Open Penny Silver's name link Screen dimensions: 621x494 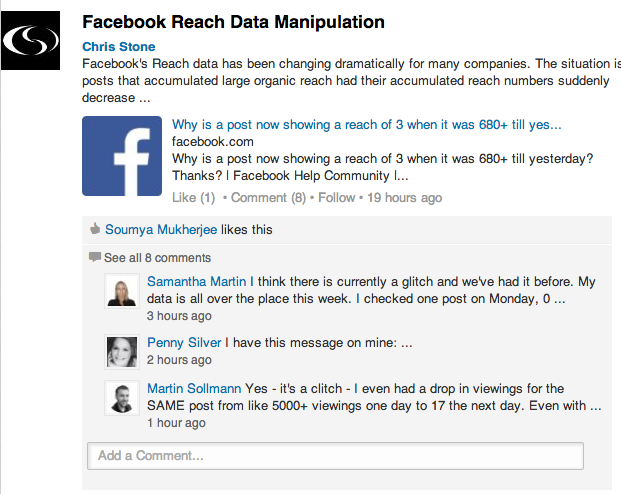184,342
